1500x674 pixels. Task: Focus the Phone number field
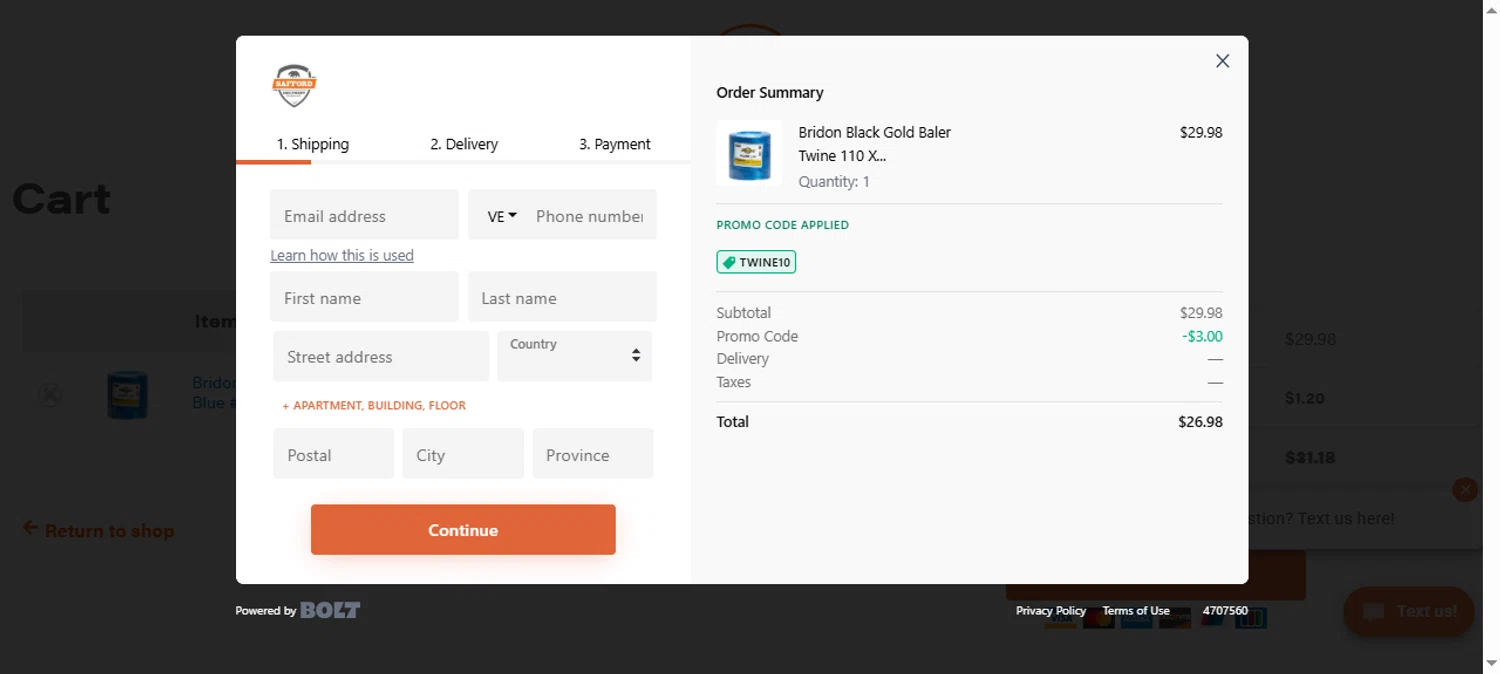(x=589, y=216)
